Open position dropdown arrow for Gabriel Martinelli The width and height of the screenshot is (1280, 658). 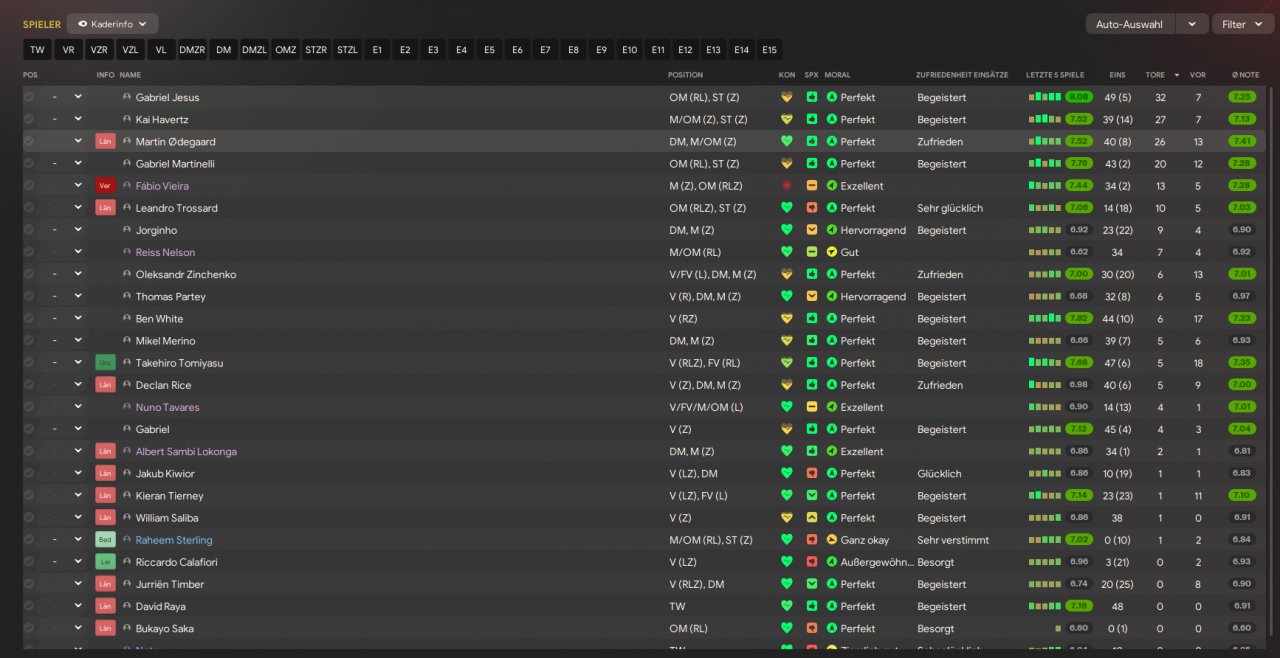[78, 163]
